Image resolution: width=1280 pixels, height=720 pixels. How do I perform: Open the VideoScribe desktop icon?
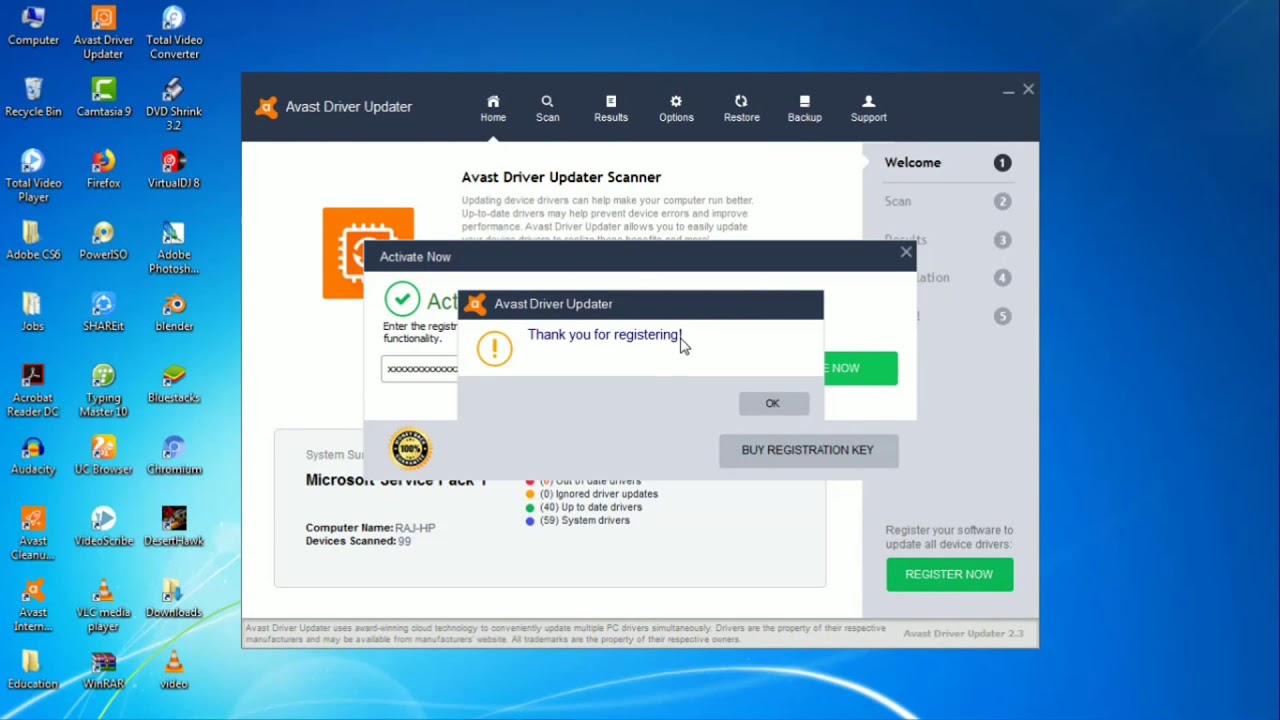point(103,527)
